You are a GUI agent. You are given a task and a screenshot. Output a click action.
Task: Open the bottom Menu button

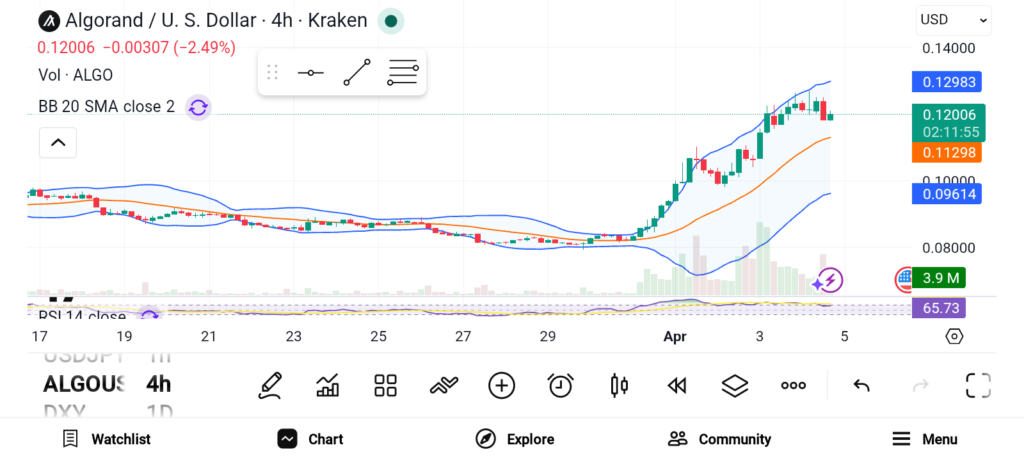click(x=925, y=439)
